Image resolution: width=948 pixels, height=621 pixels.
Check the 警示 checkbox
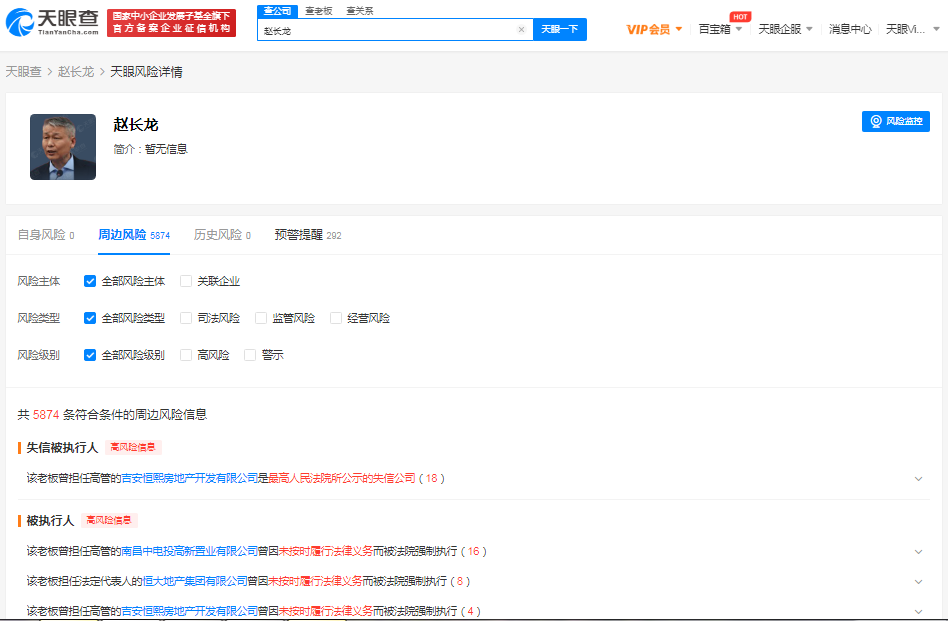(250, 355)
